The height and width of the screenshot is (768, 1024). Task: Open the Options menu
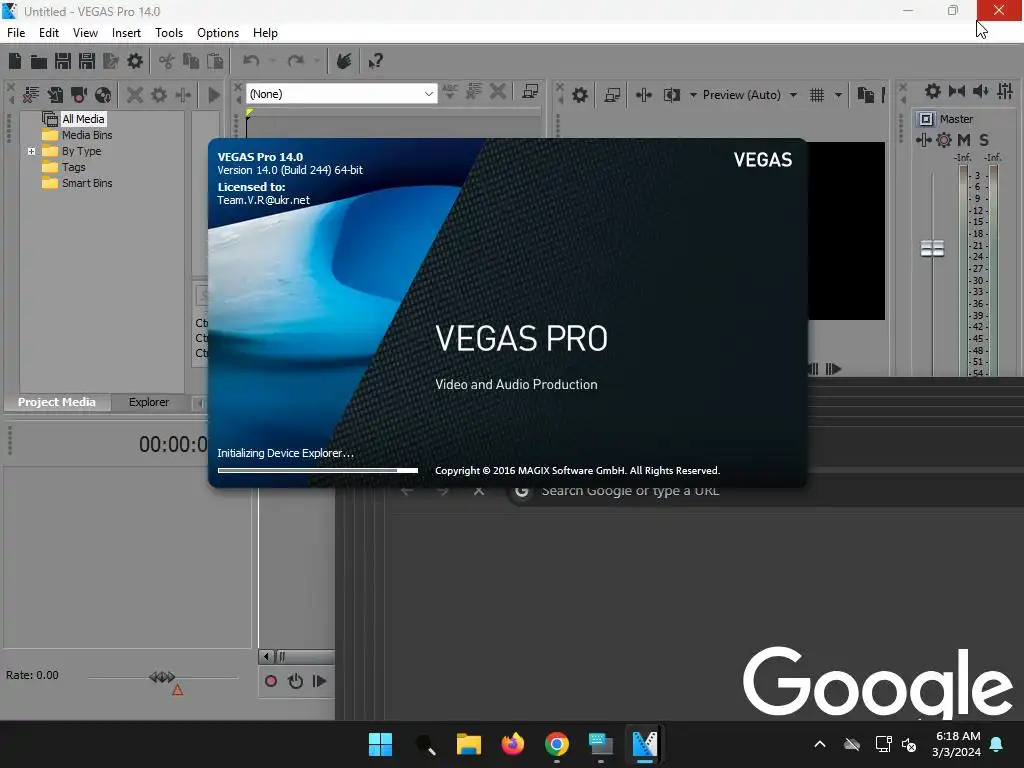pyautogui.click(x=218, y=33)
